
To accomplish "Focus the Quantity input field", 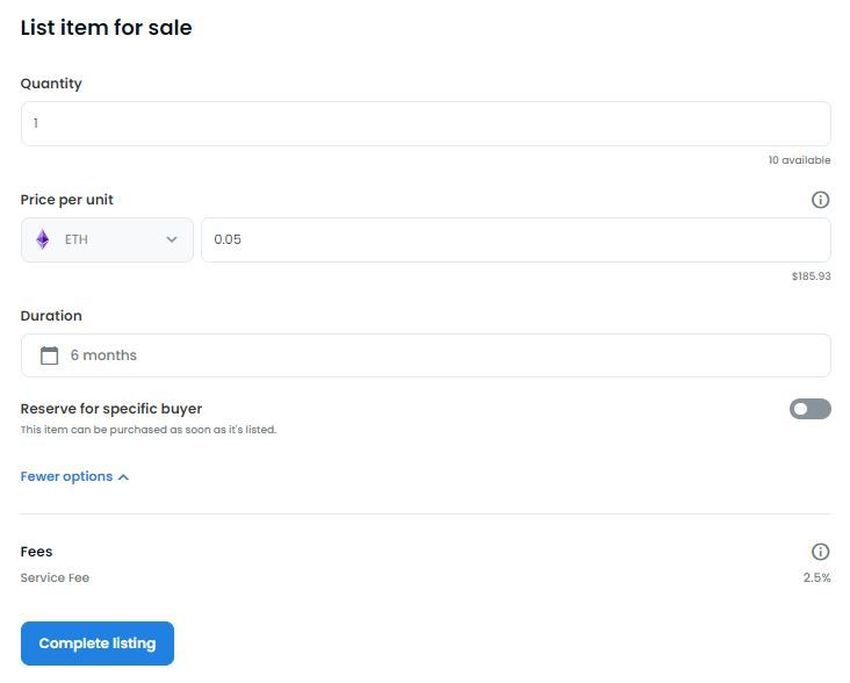I will [x=425, y=124].
